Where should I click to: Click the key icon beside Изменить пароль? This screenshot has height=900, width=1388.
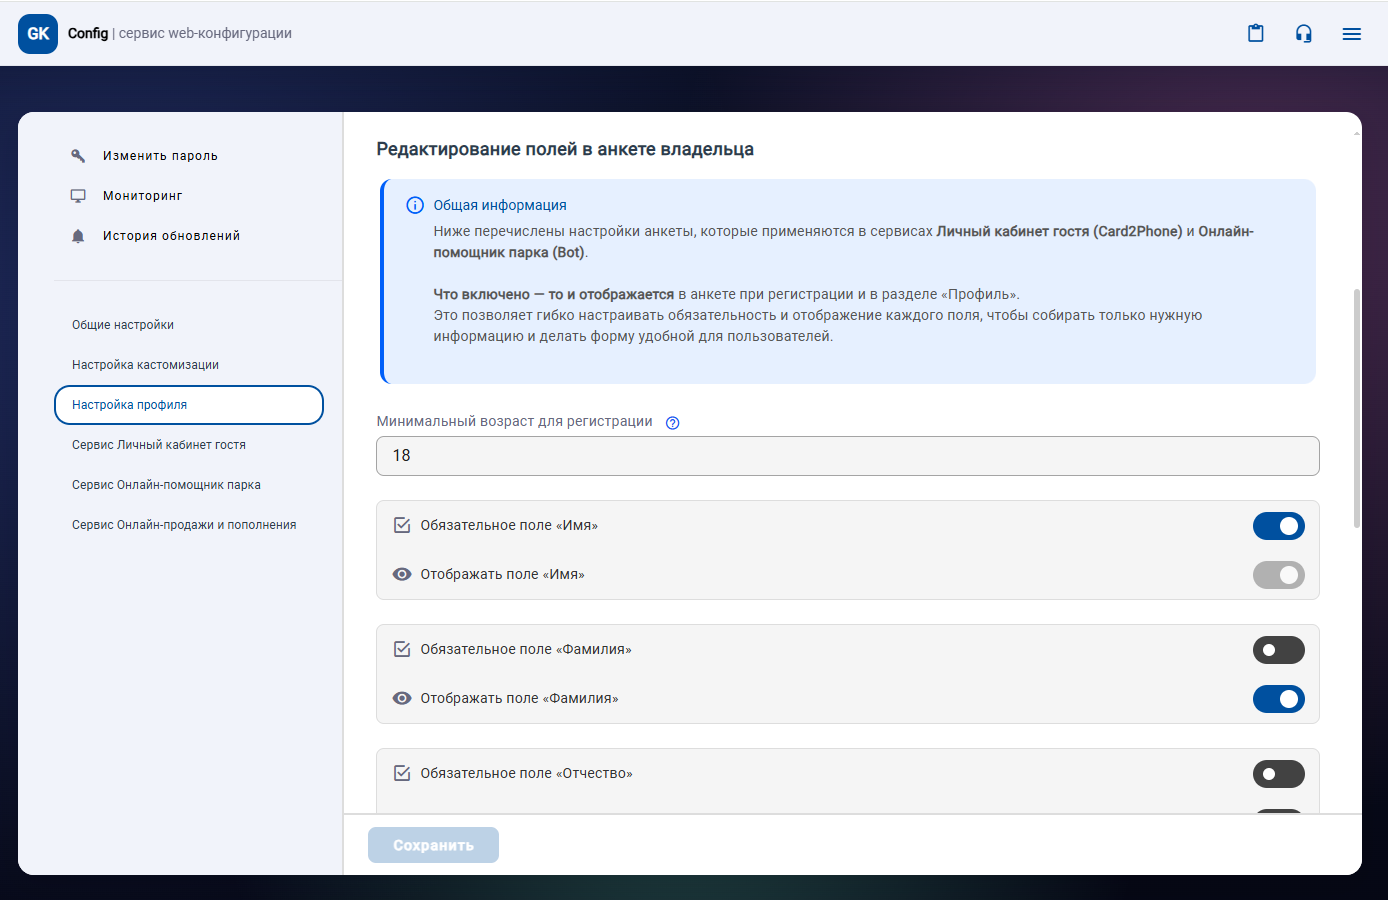(78, 156)
